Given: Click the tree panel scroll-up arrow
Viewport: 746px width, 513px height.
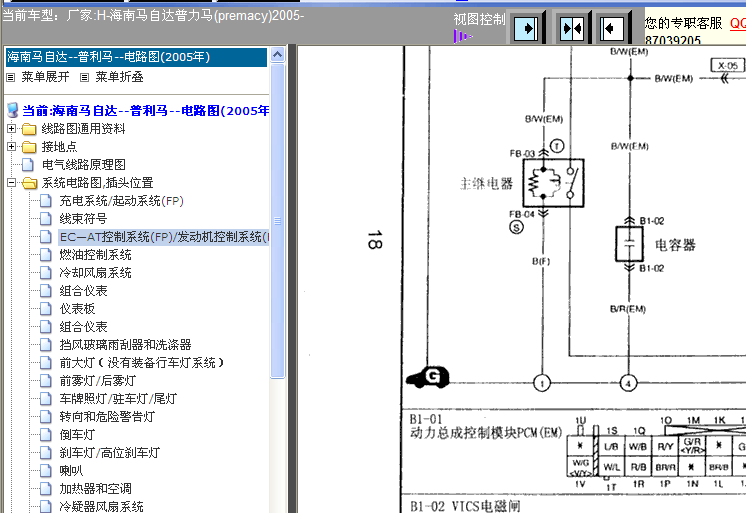Looking at the screenshot, I should (x=277, y=55).
